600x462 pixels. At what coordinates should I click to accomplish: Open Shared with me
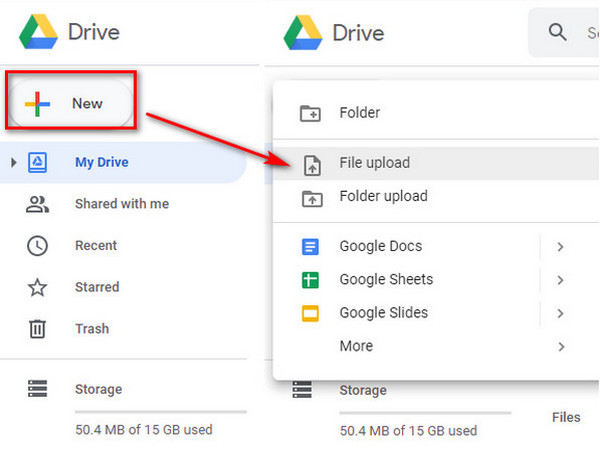(x=122, y=204)
